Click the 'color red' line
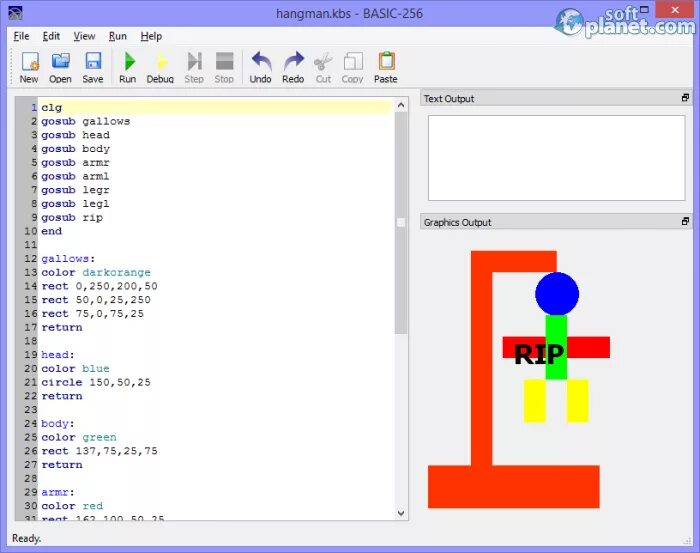This screenshot has width=700, height=553. 72,506
